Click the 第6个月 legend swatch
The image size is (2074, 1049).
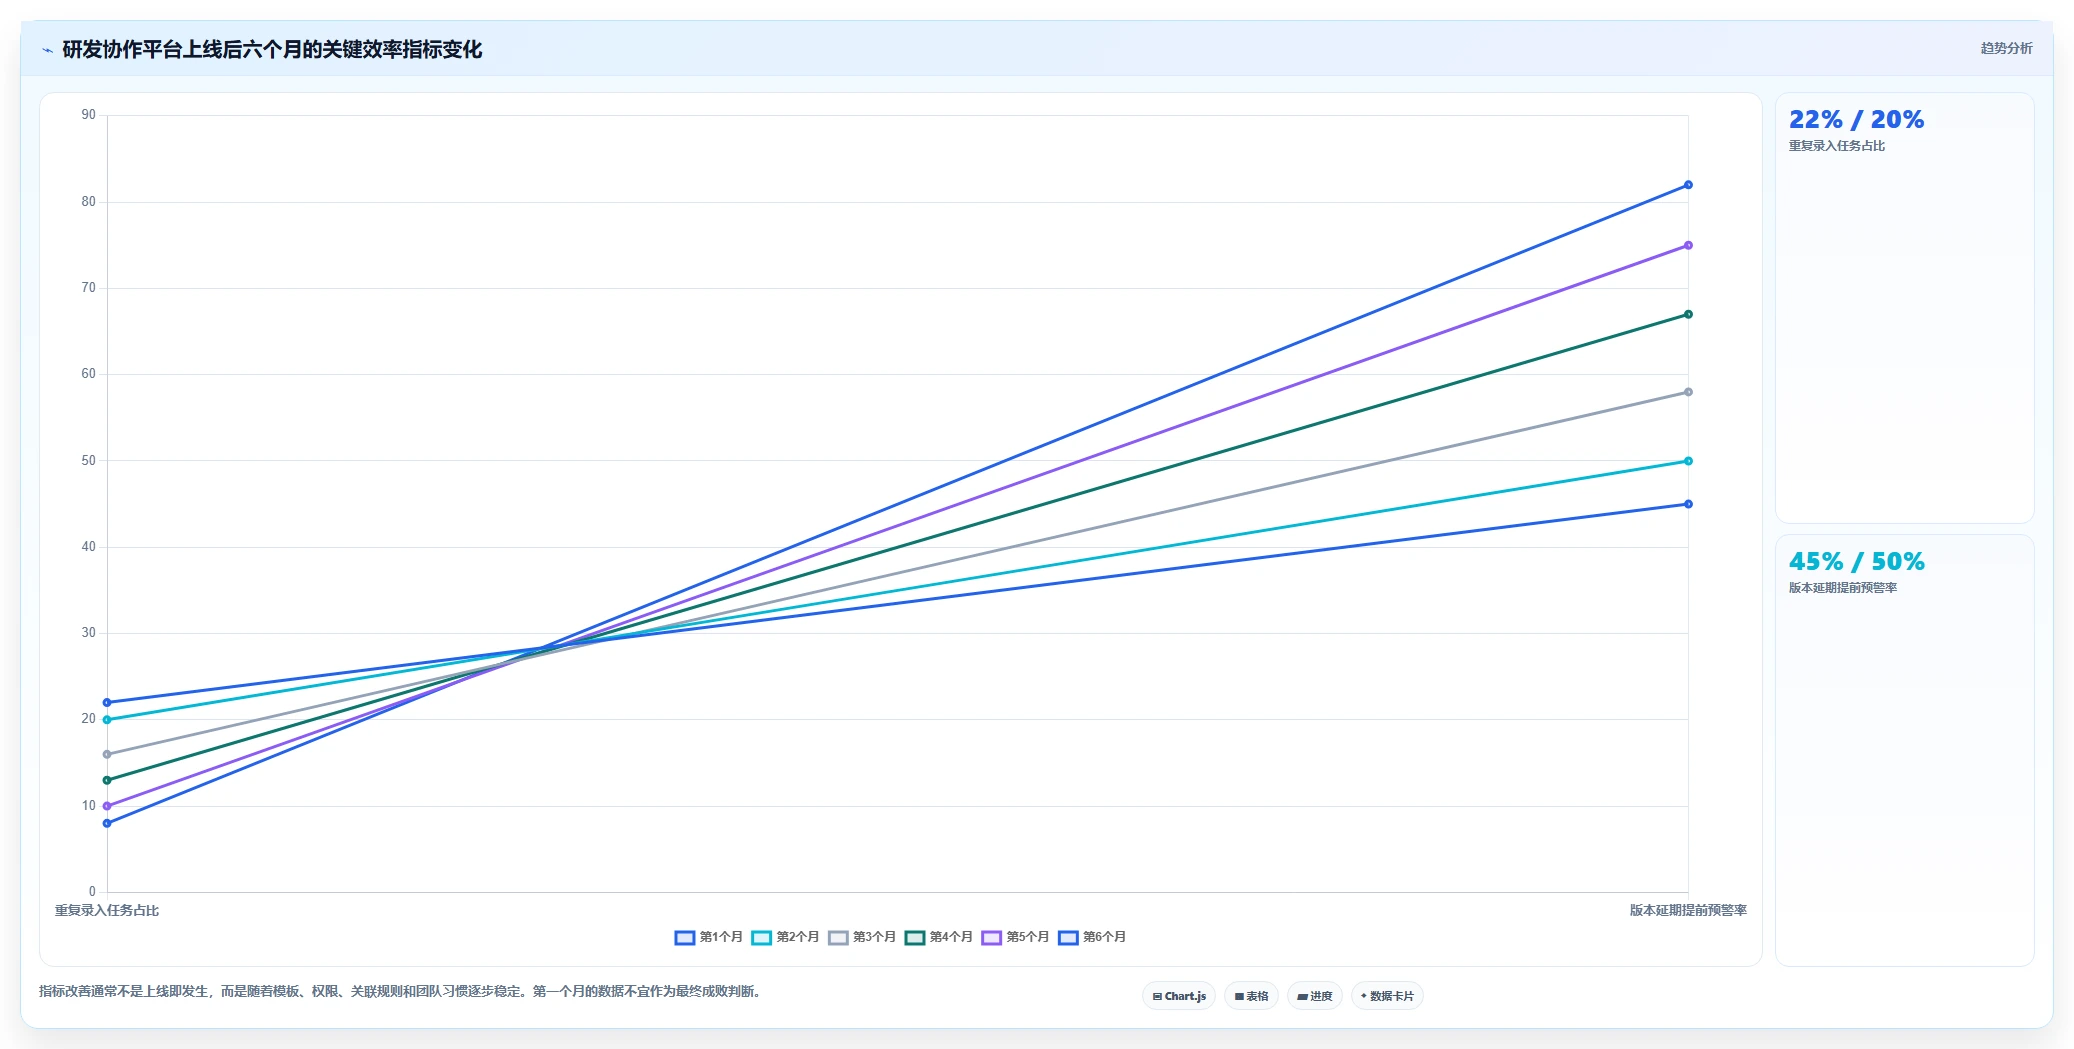[1068, 937]
